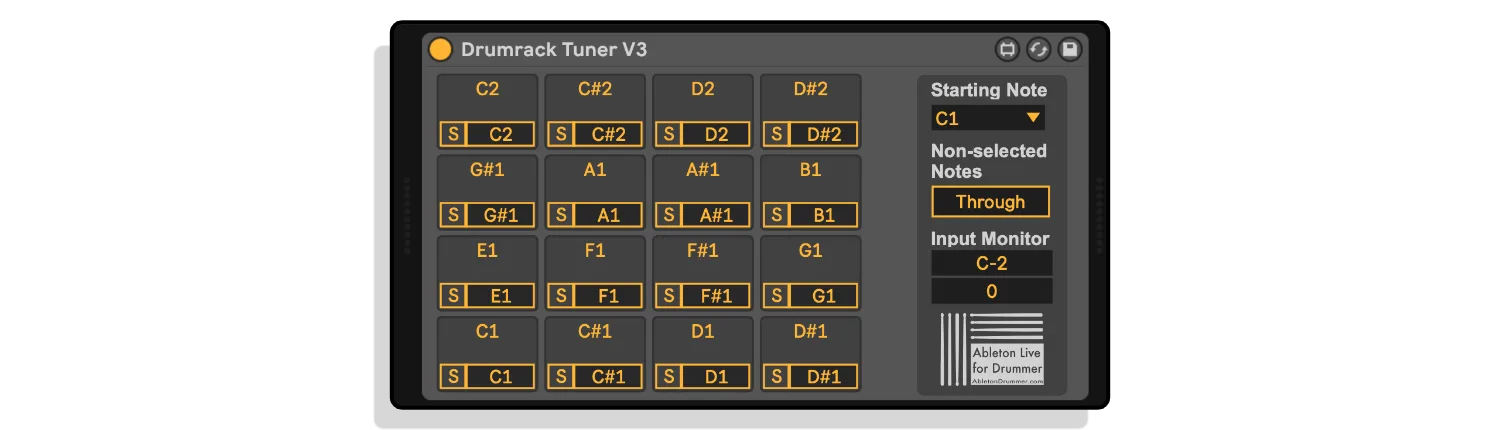Click the D#1 pad heading label
The width and height of the screenshot is (1500, 430).
[811, 332]
